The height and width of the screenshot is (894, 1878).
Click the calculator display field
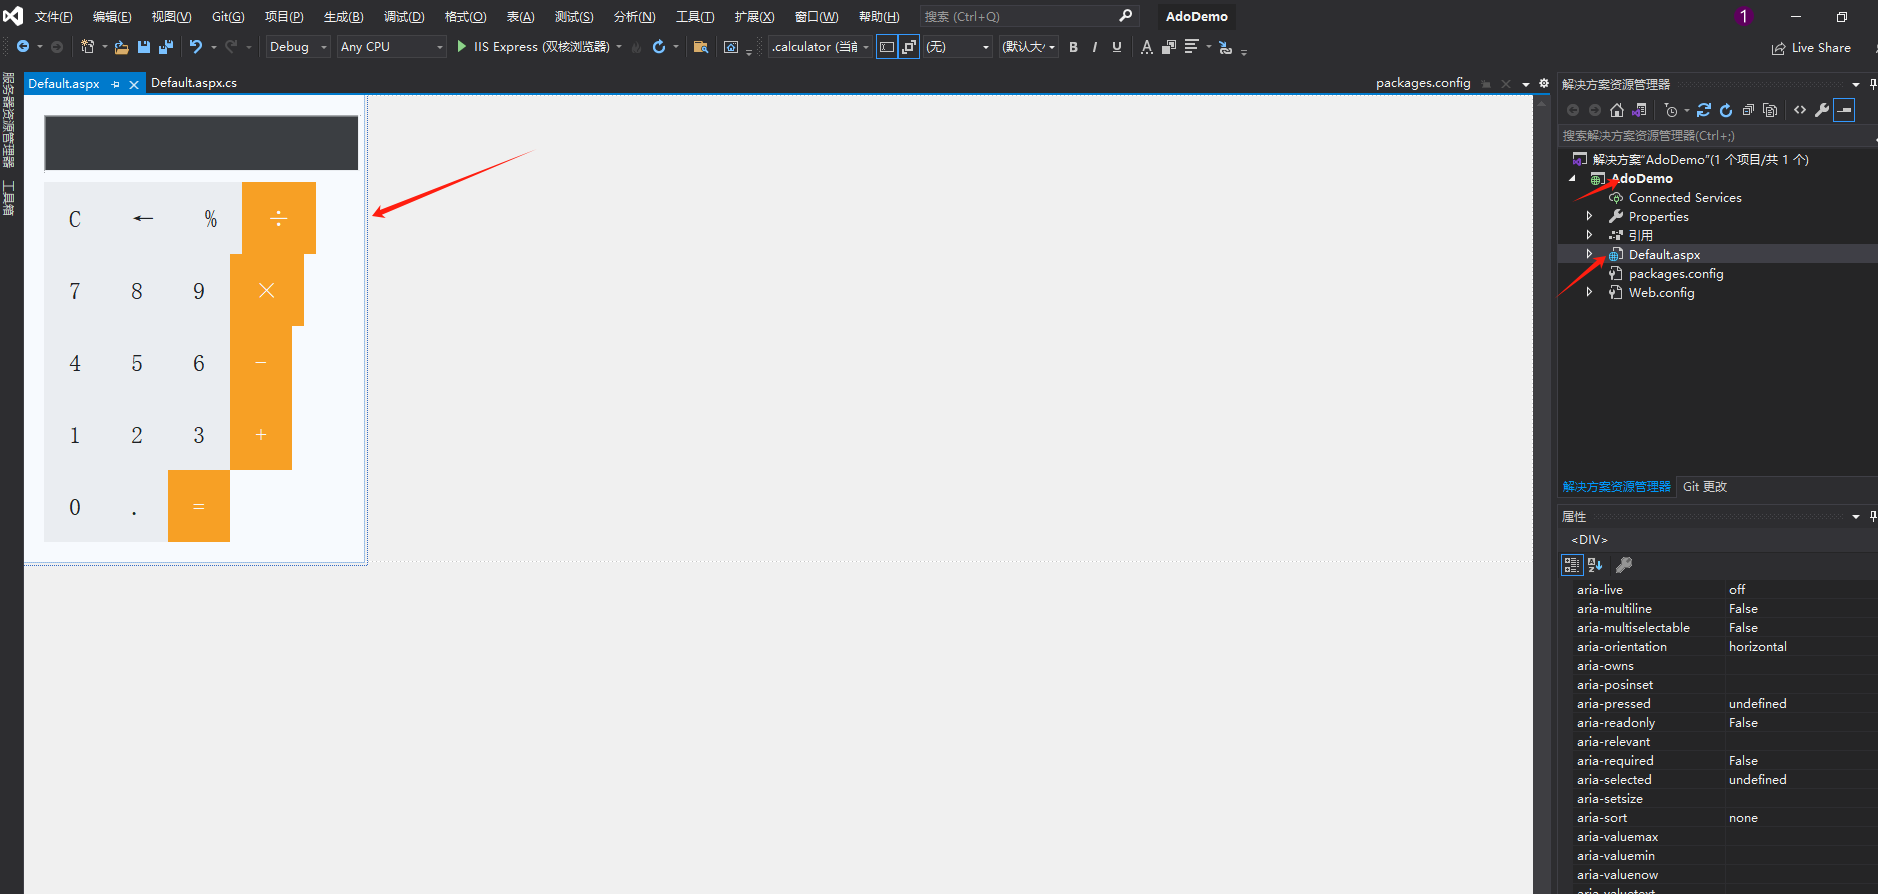pos(201,143)
